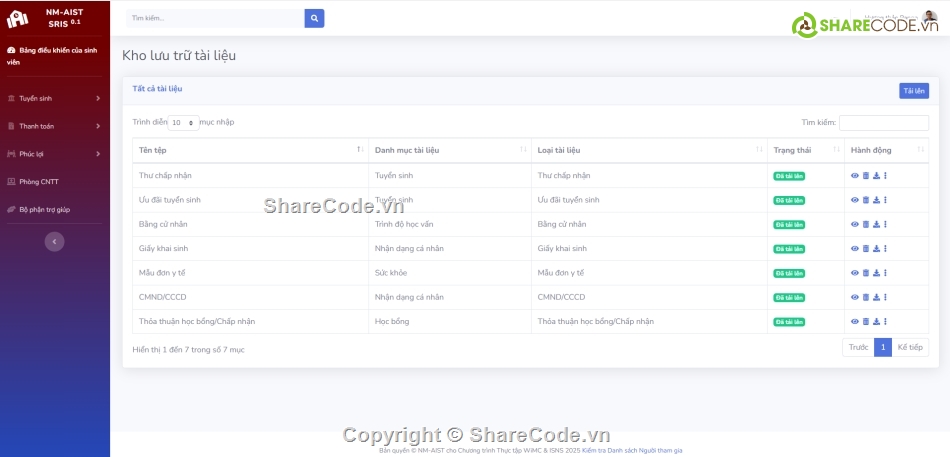Expand the Tuyển sinh sidebar menu
This screenshot has width=950, height=457.
[x=54, y=98]
